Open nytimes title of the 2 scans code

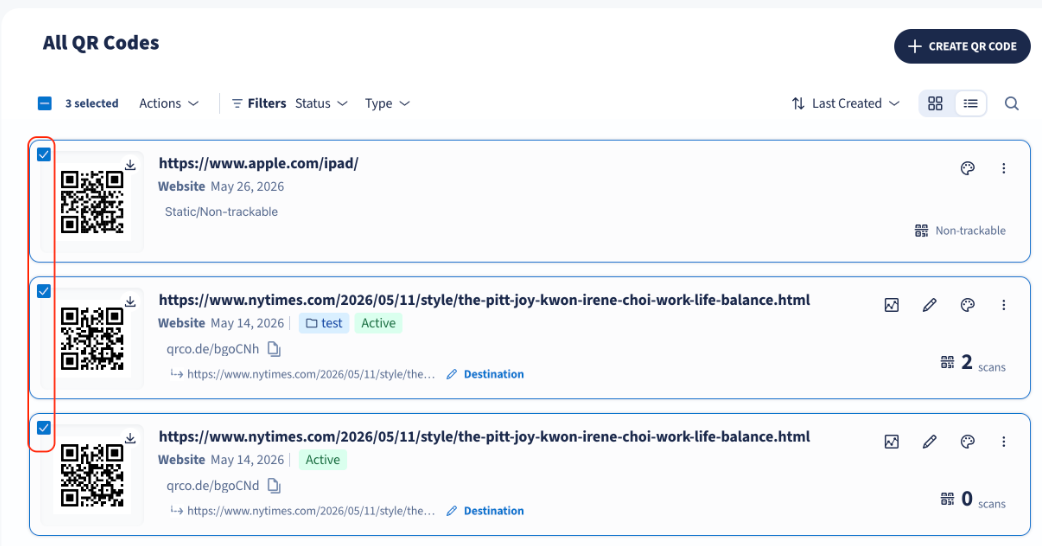484,300
